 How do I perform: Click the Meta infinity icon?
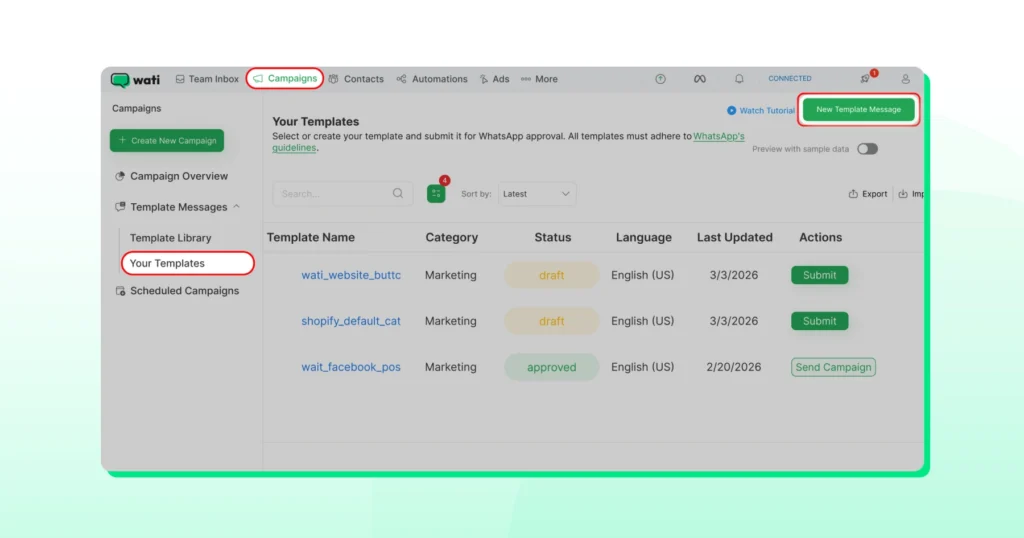(x=699, y=79)
